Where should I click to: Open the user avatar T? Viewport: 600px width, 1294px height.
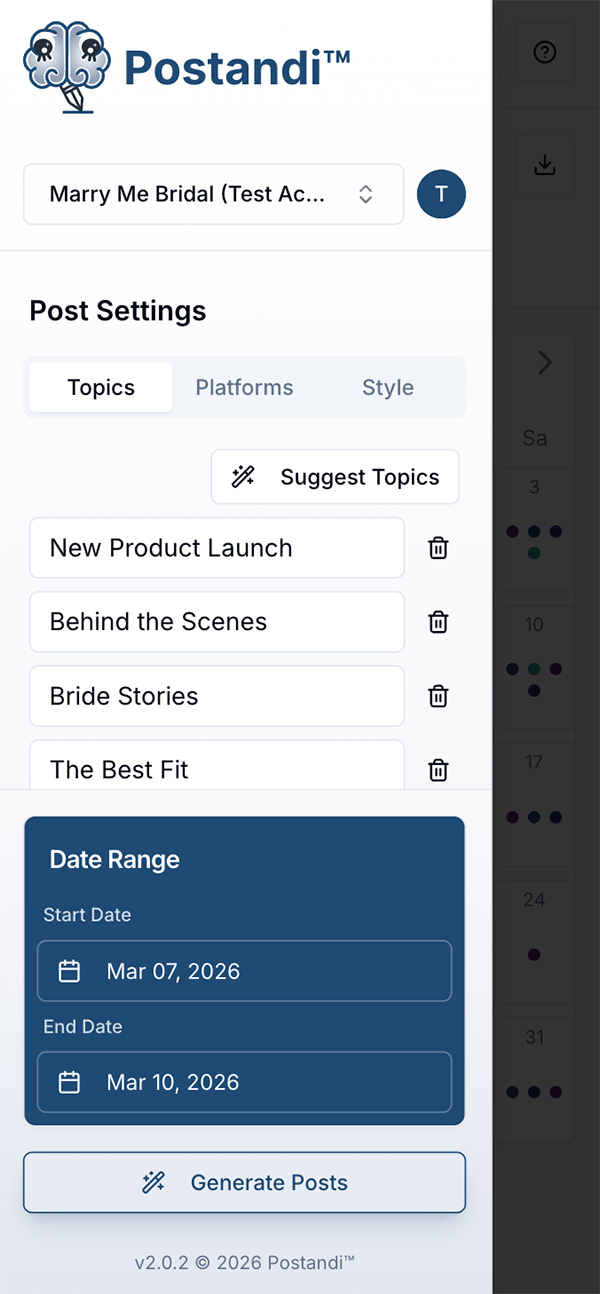pyautogui.click(x=441, y=194)
